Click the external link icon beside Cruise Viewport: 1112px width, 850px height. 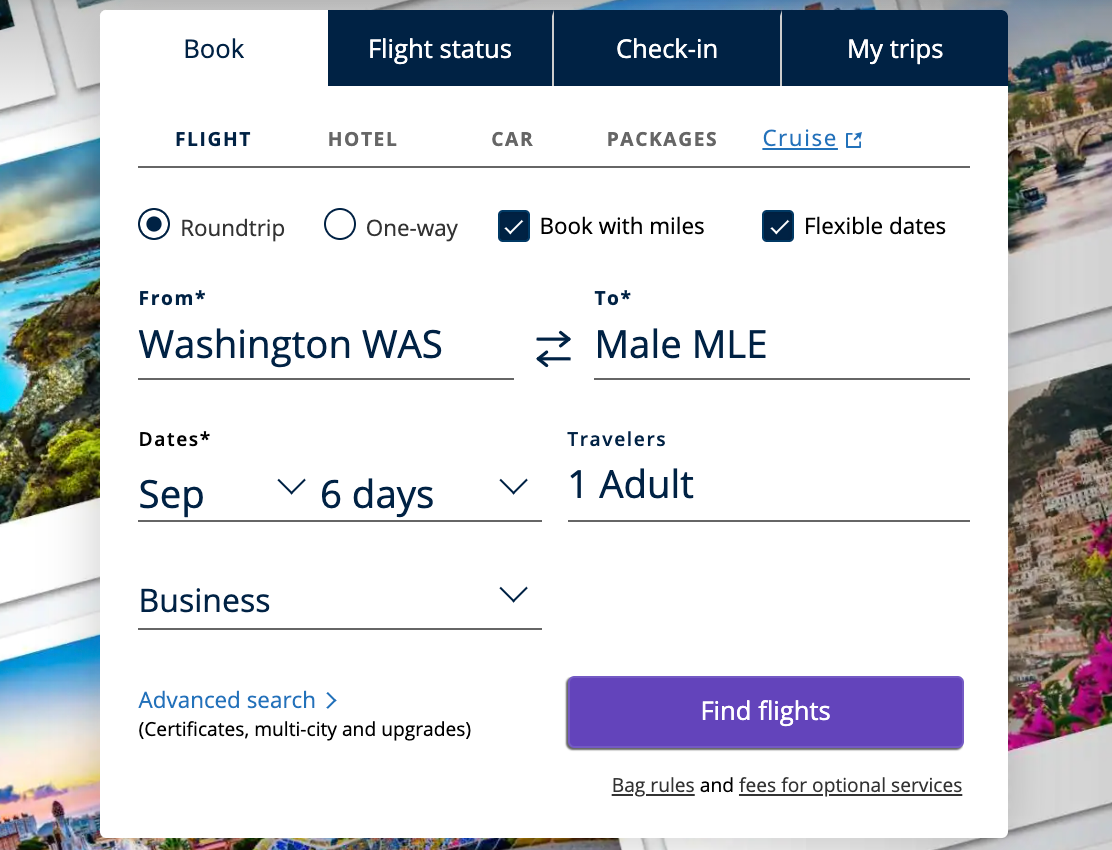[x=853, y=137]
